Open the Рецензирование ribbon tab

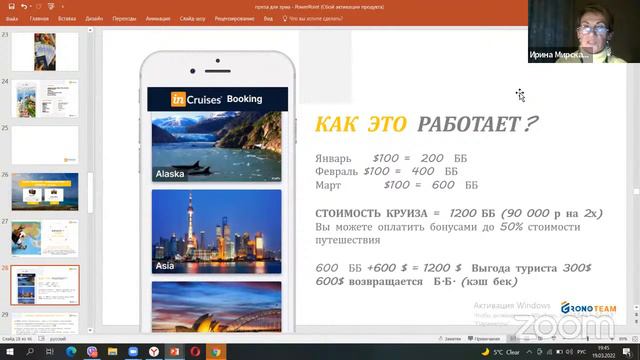tap(235, 18)
